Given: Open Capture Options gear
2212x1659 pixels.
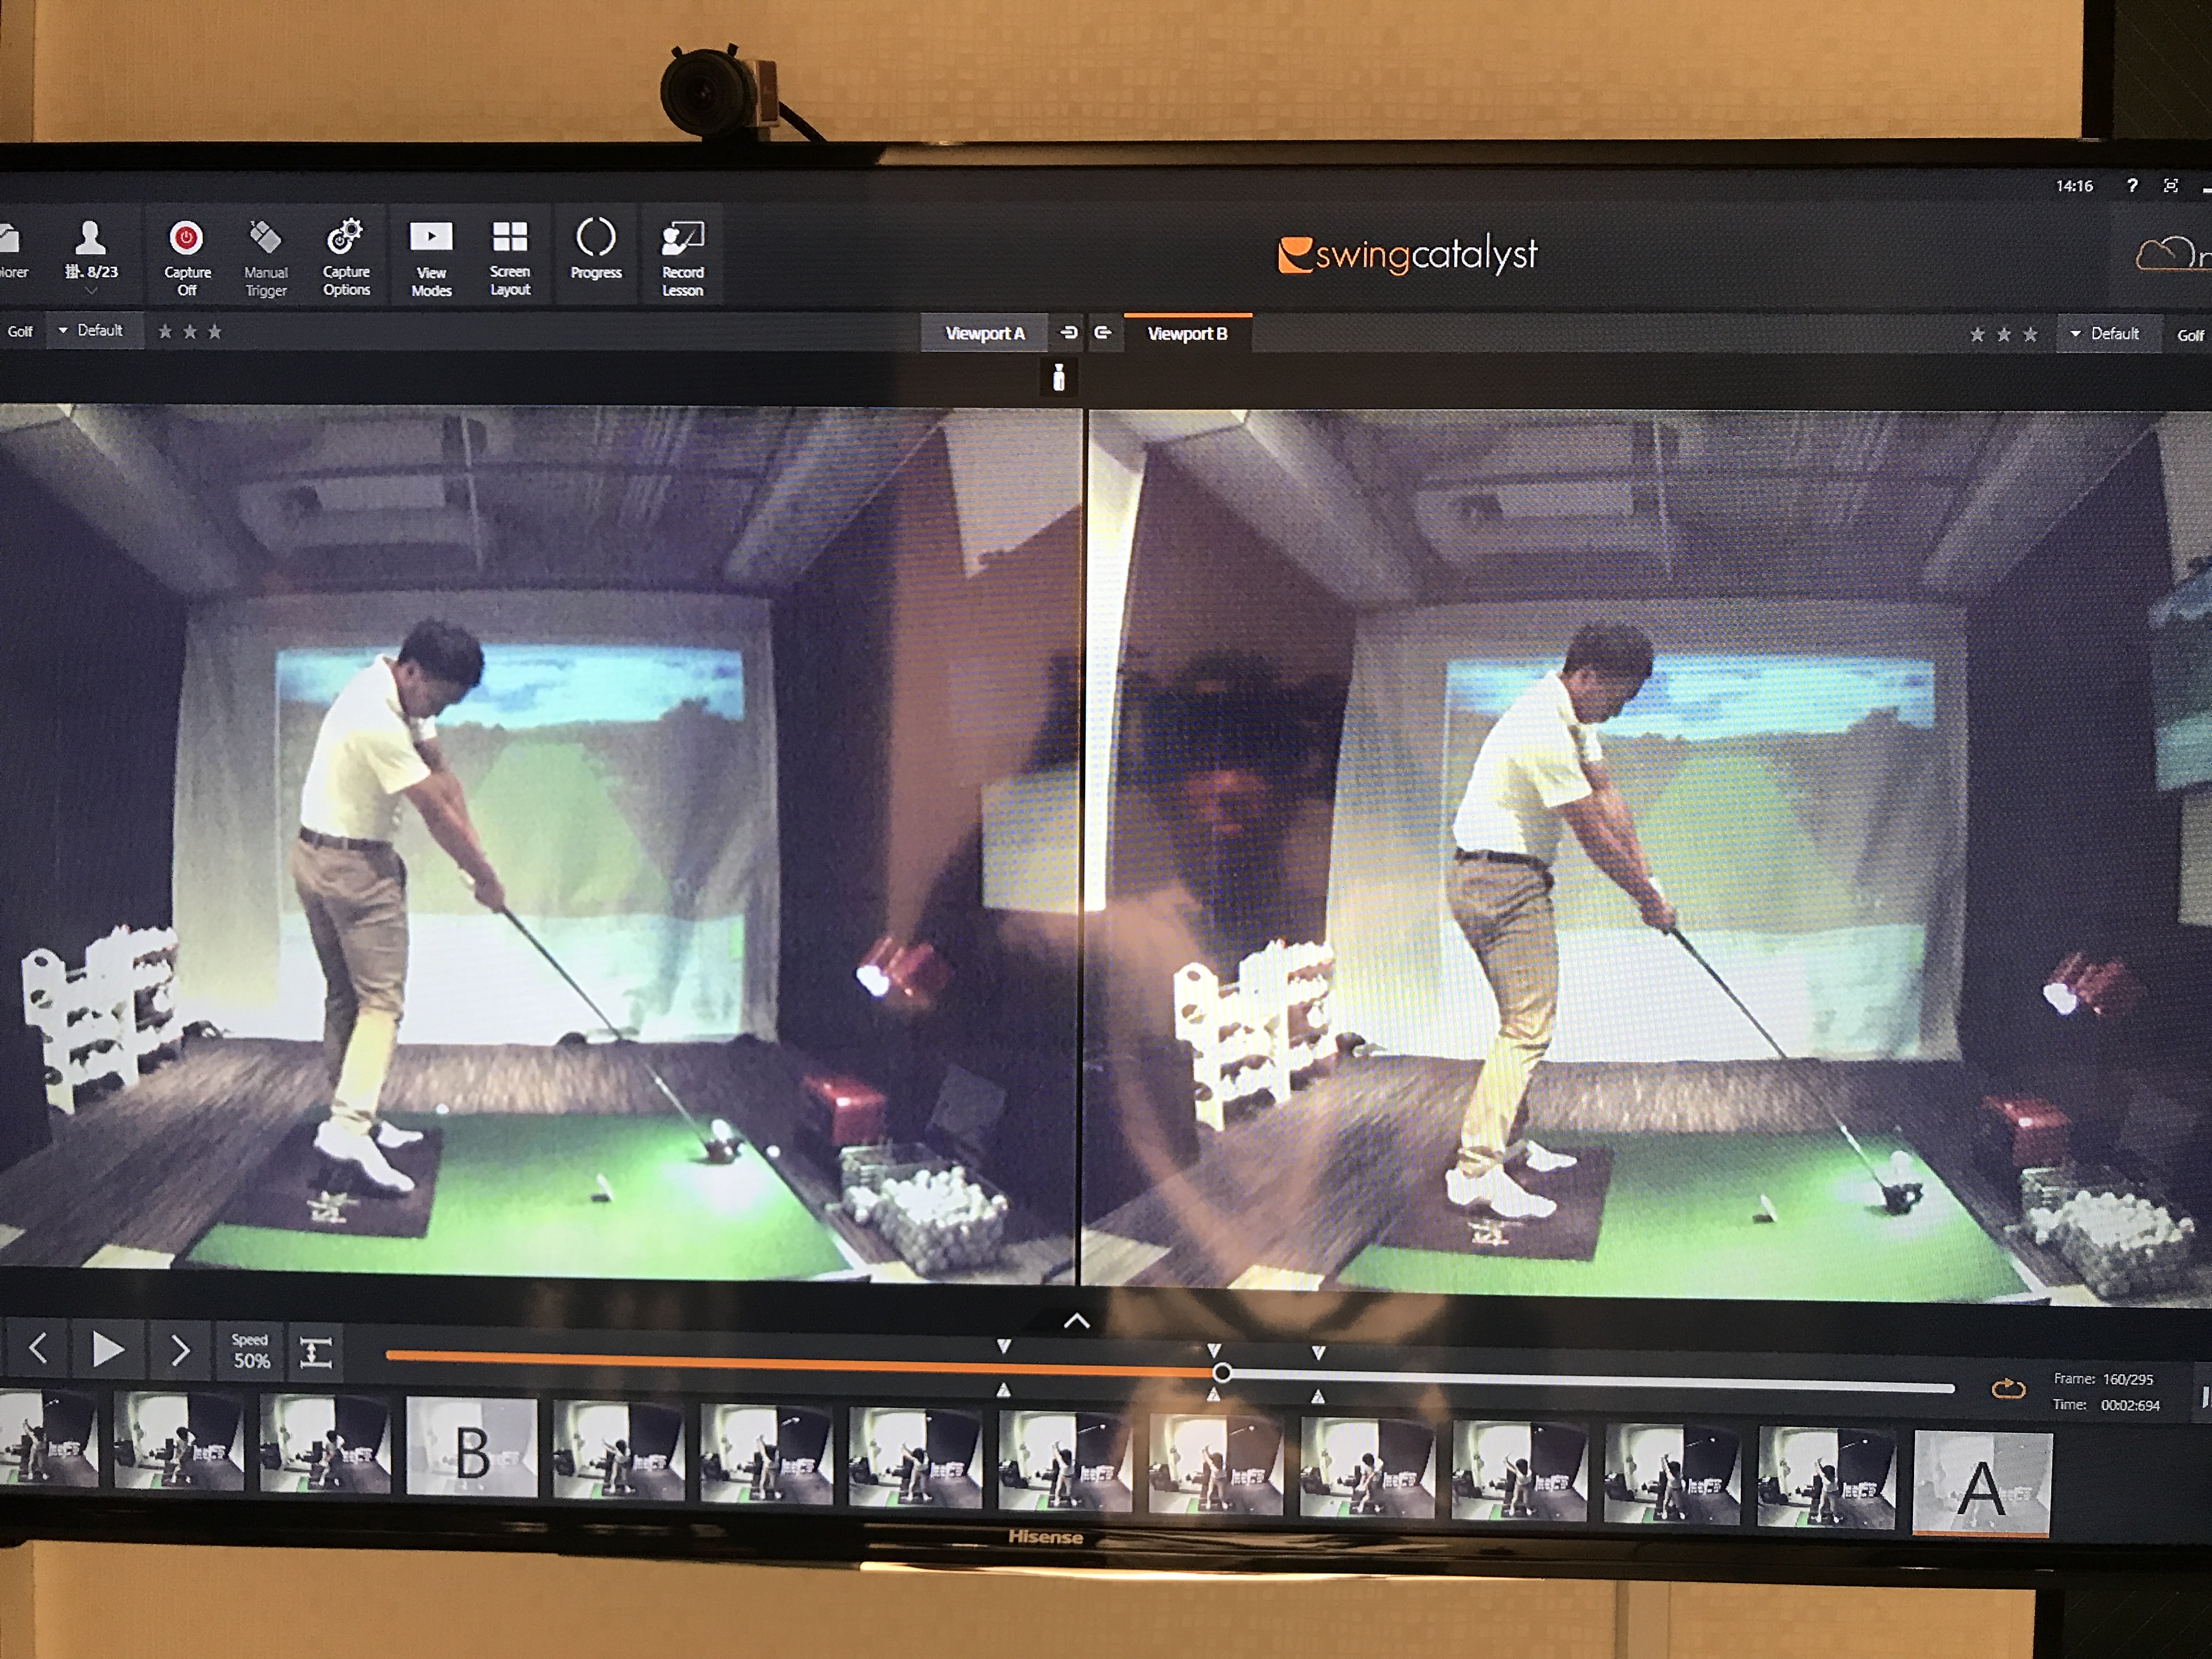Looking at the screenshot, I should 346,257.
